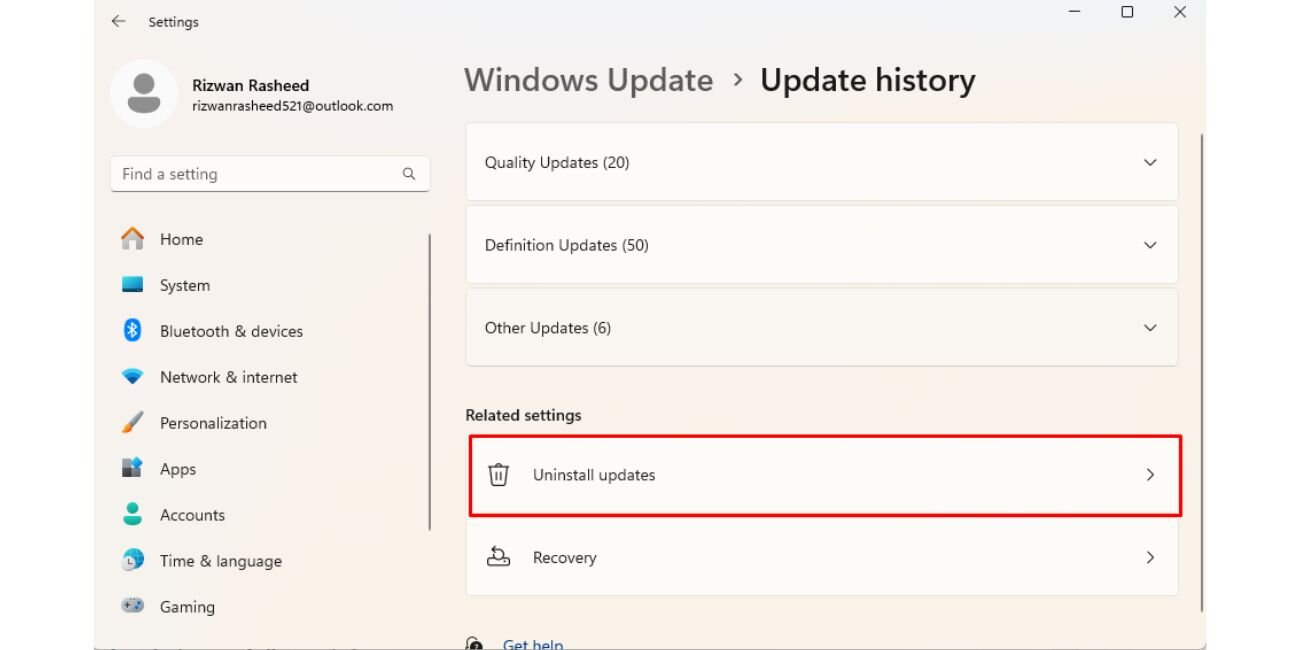The image size is (1300, 650).
Task: Click the user profile avatar picture
Action: click(144, 94)
